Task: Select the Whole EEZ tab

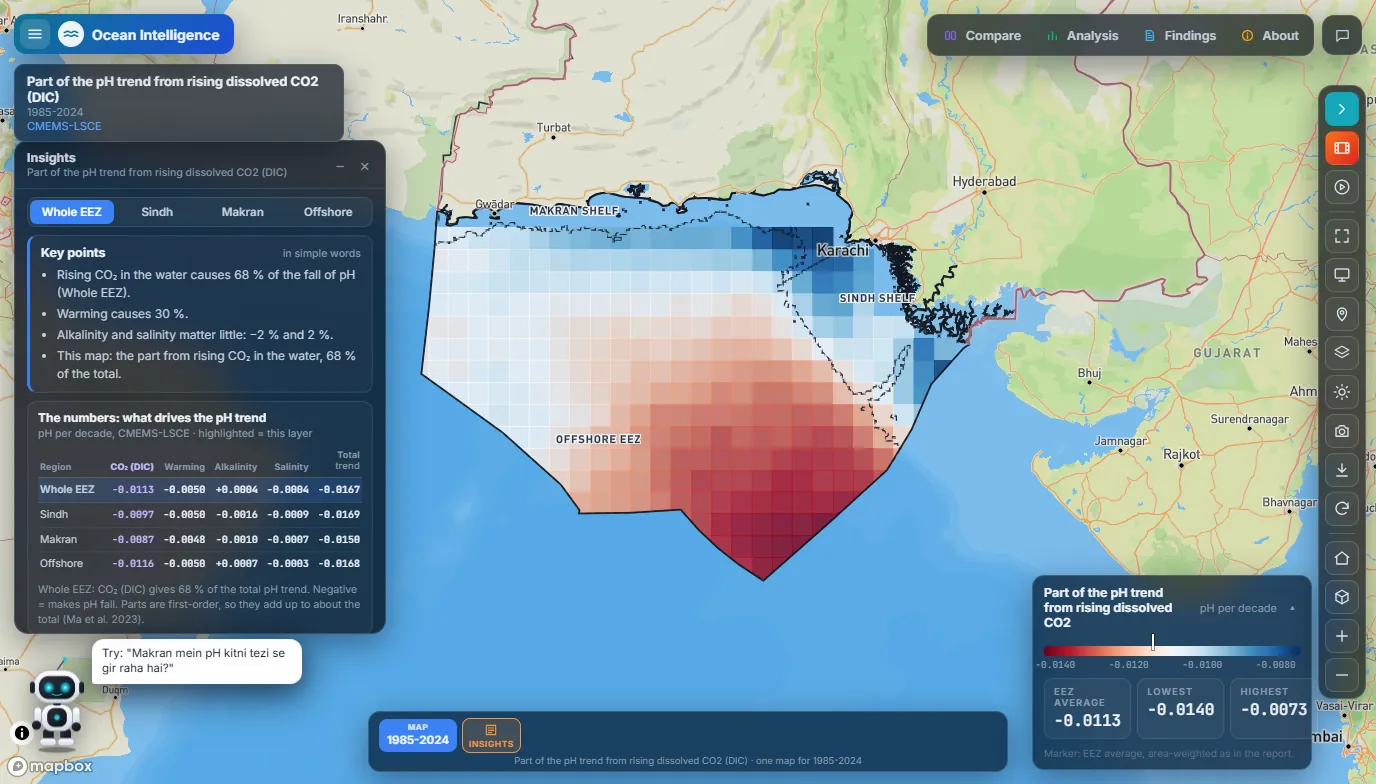Action: tap(72, 212)
